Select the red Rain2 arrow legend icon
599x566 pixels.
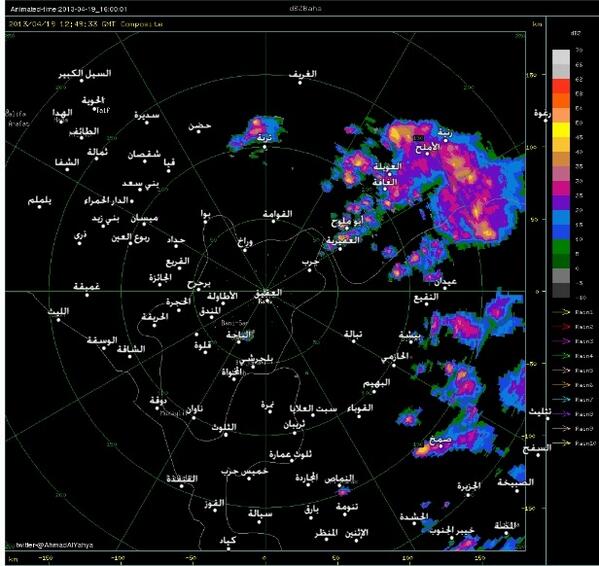(561, 327)
